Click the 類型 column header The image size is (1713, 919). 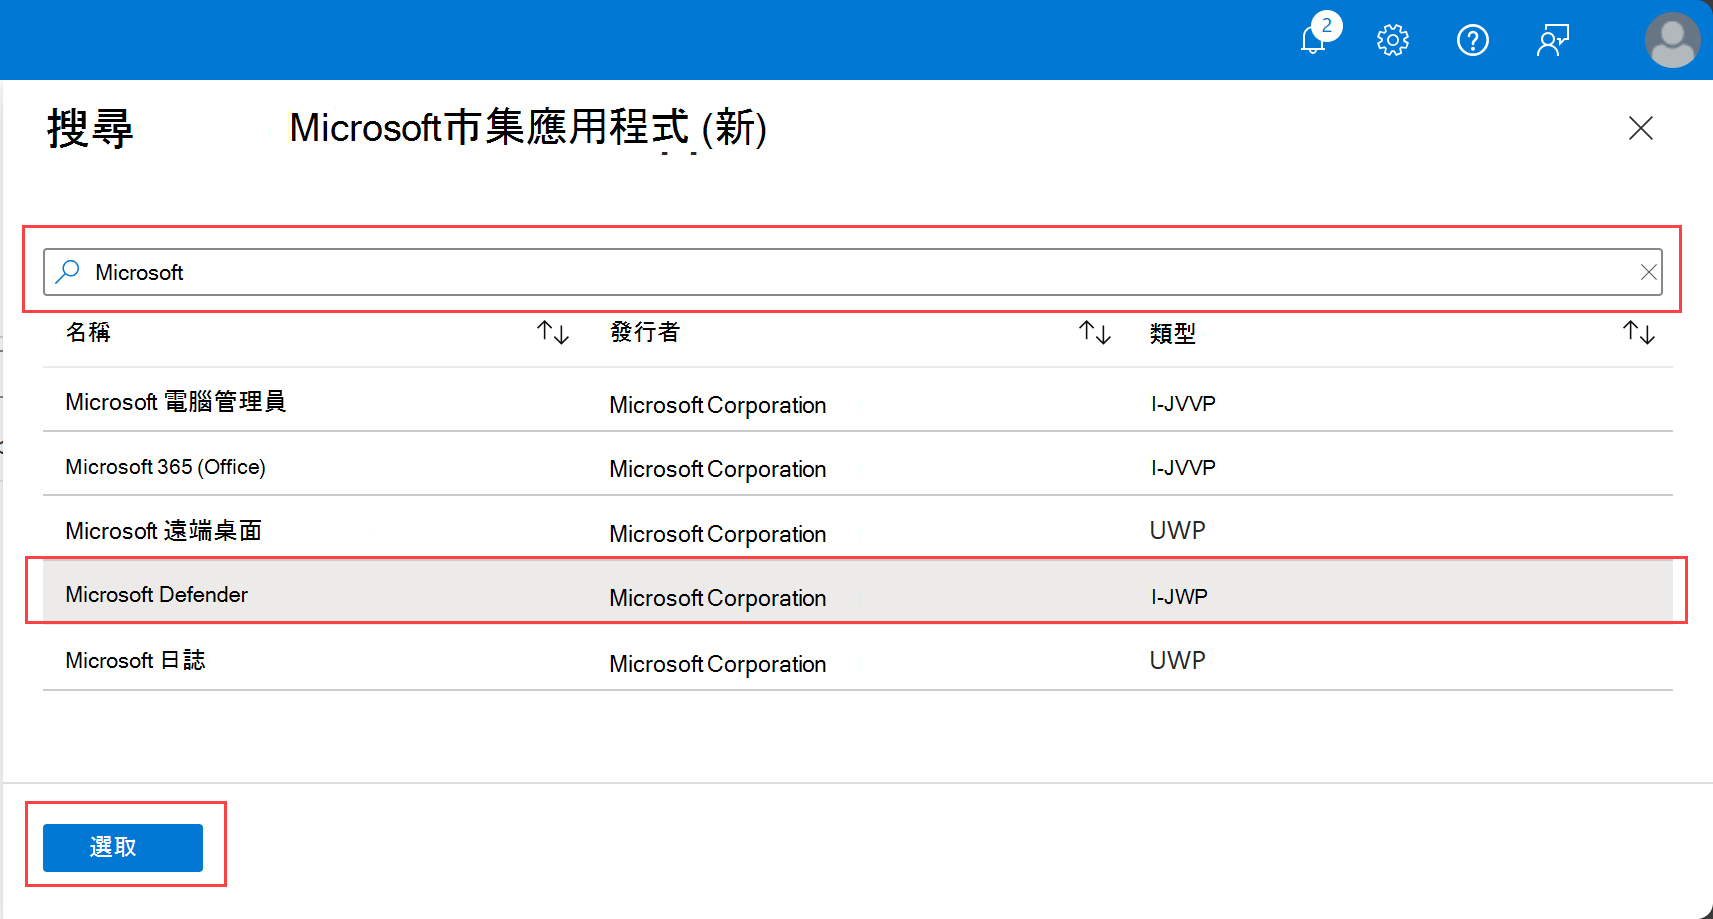1173,333
